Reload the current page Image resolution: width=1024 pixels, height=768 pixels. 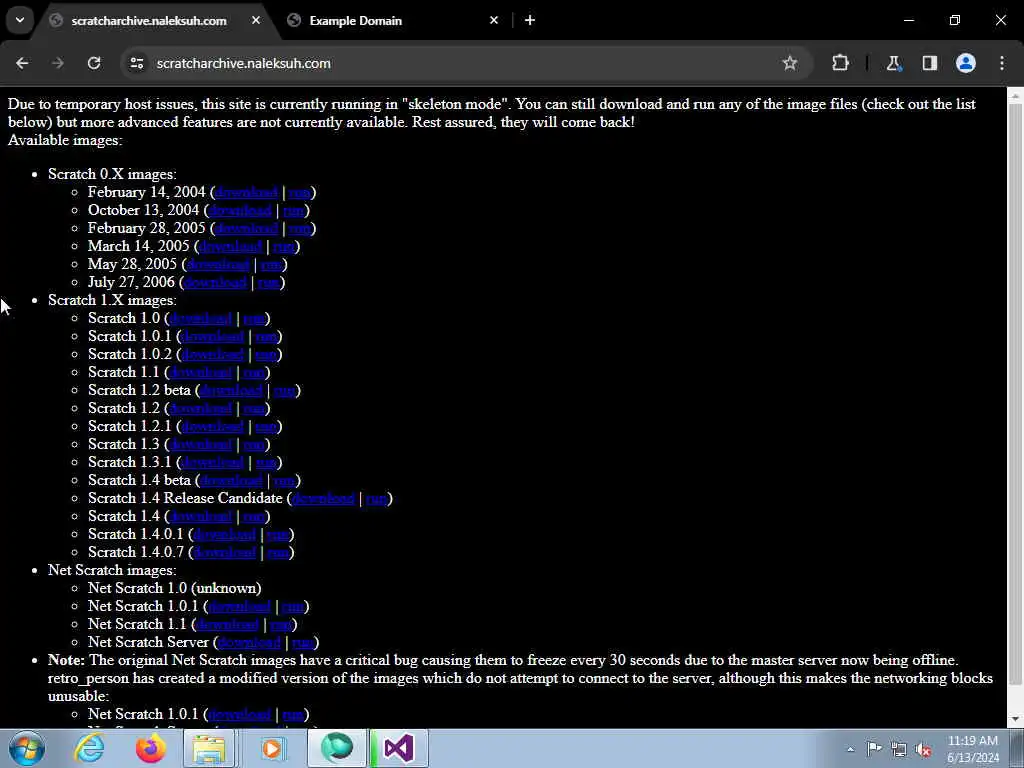click(x=94, y=63)
